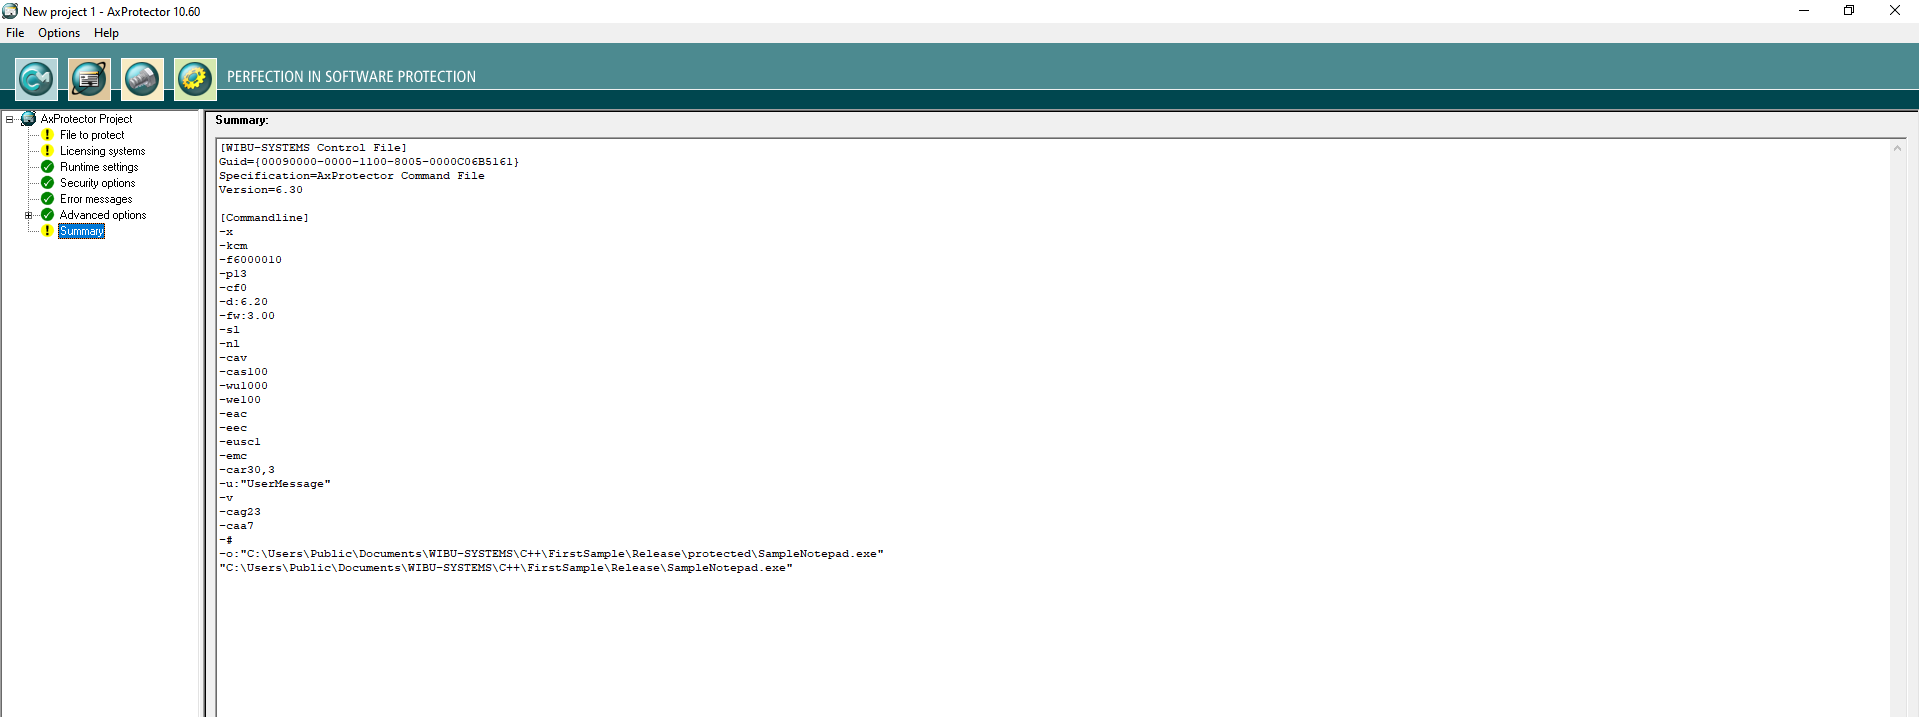Click the -p13 option line
Screen dimensions: 1919x717
coord(233,274)
